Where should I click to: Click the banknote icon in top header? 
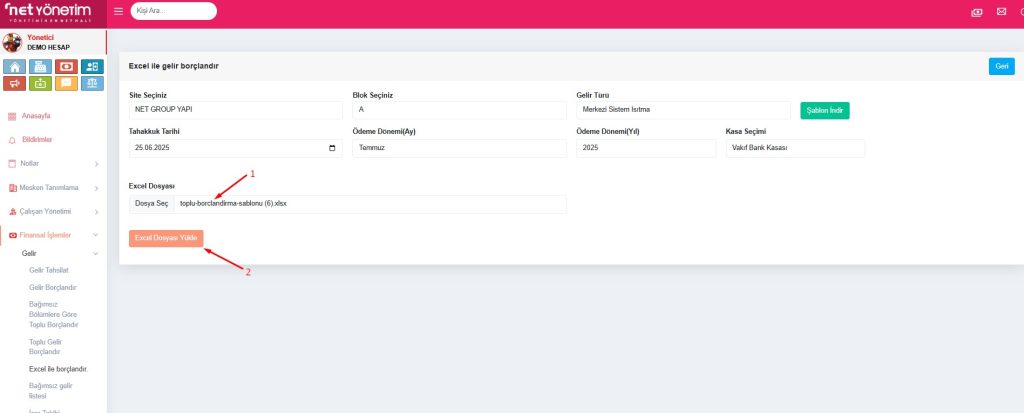pyautogui.click(x=976, y=11)
